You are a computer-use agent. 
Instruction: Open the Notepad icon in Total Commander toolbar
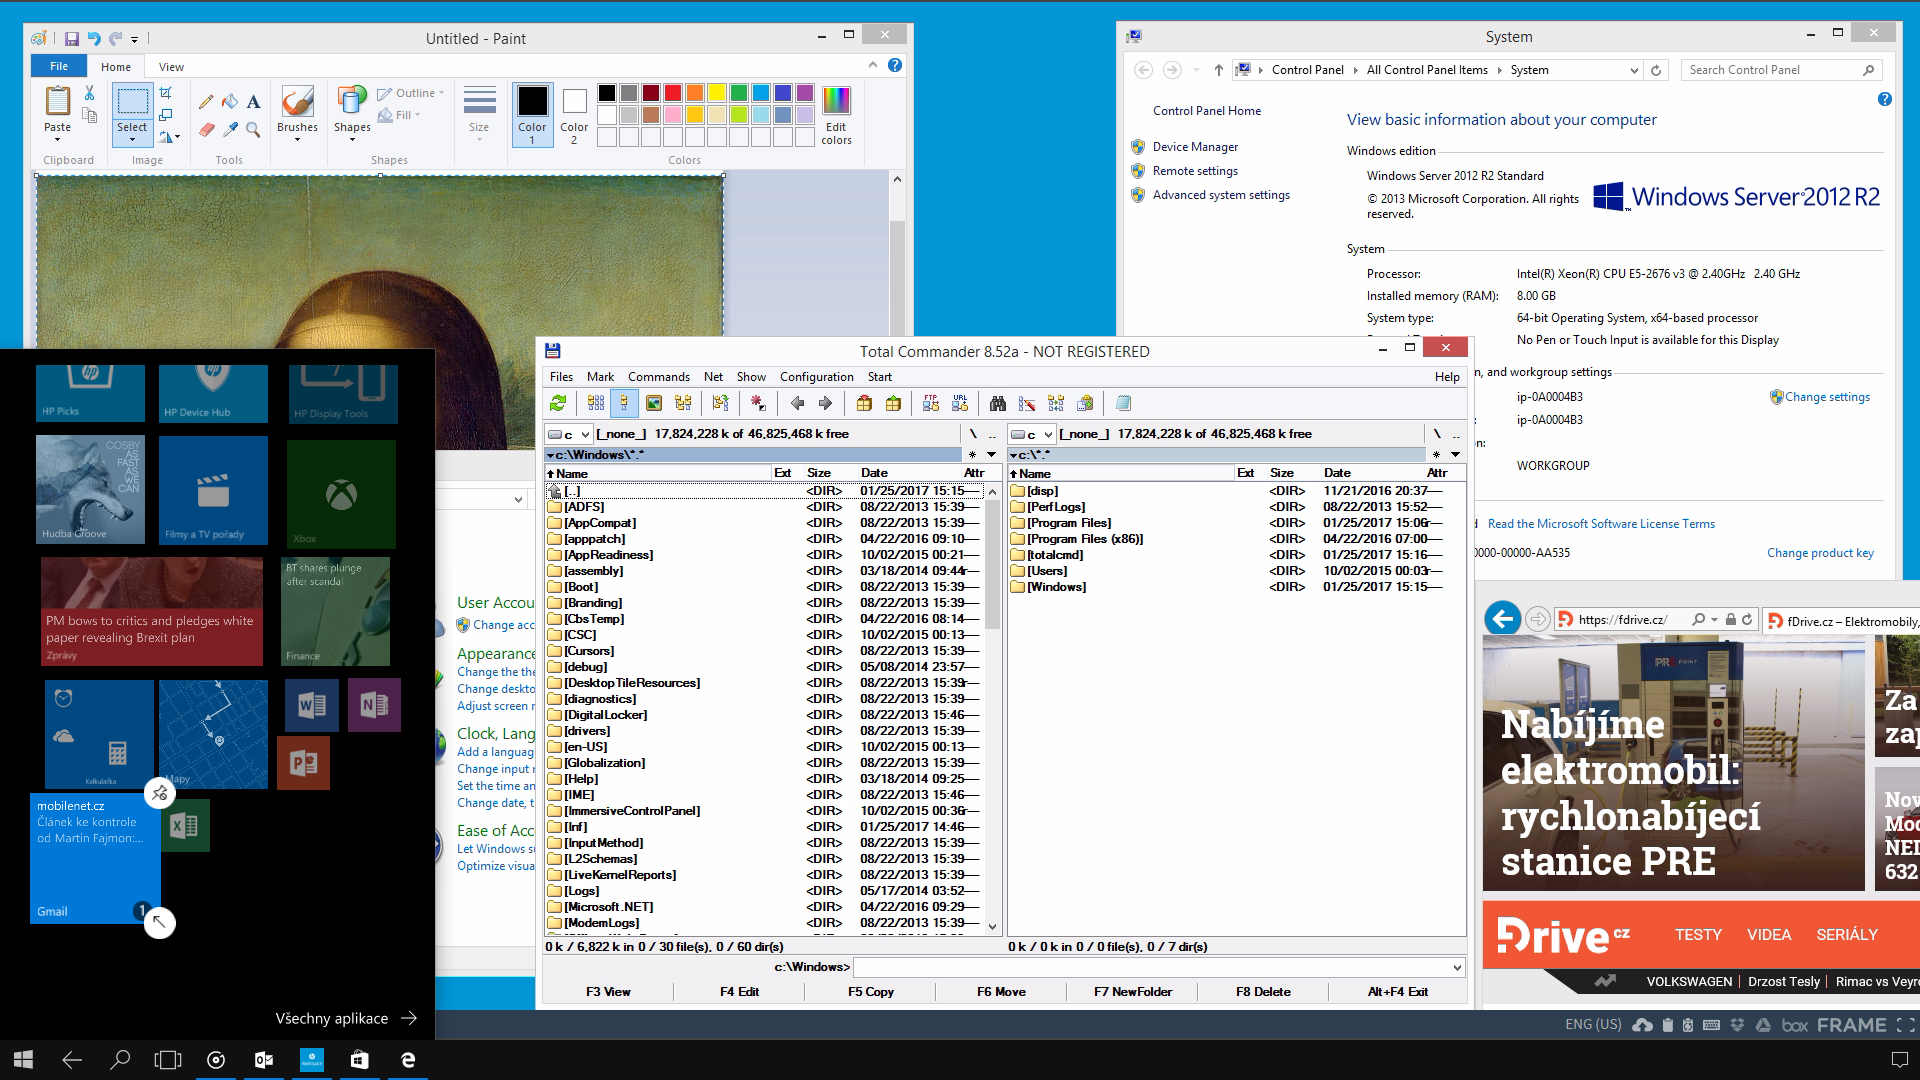(1123, 403)
